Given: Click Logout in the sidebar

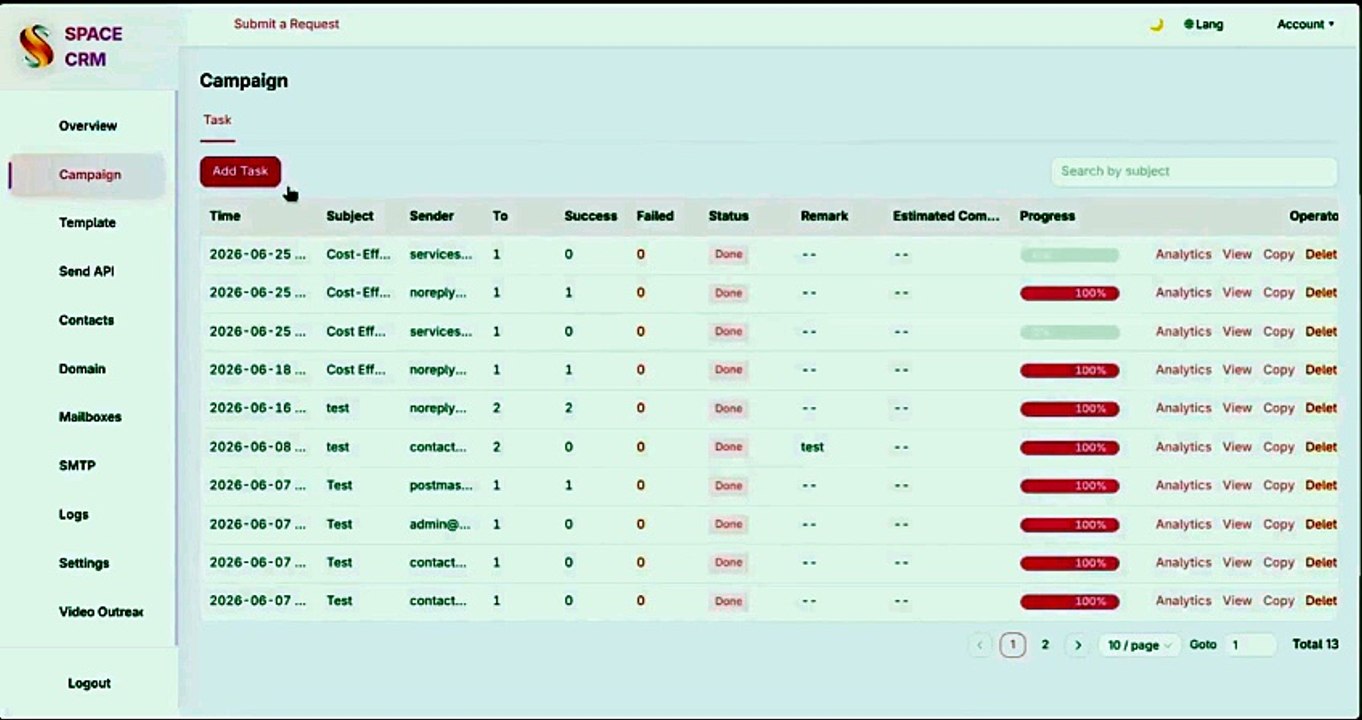Looking at the screenshot, I should click(89, 683).
